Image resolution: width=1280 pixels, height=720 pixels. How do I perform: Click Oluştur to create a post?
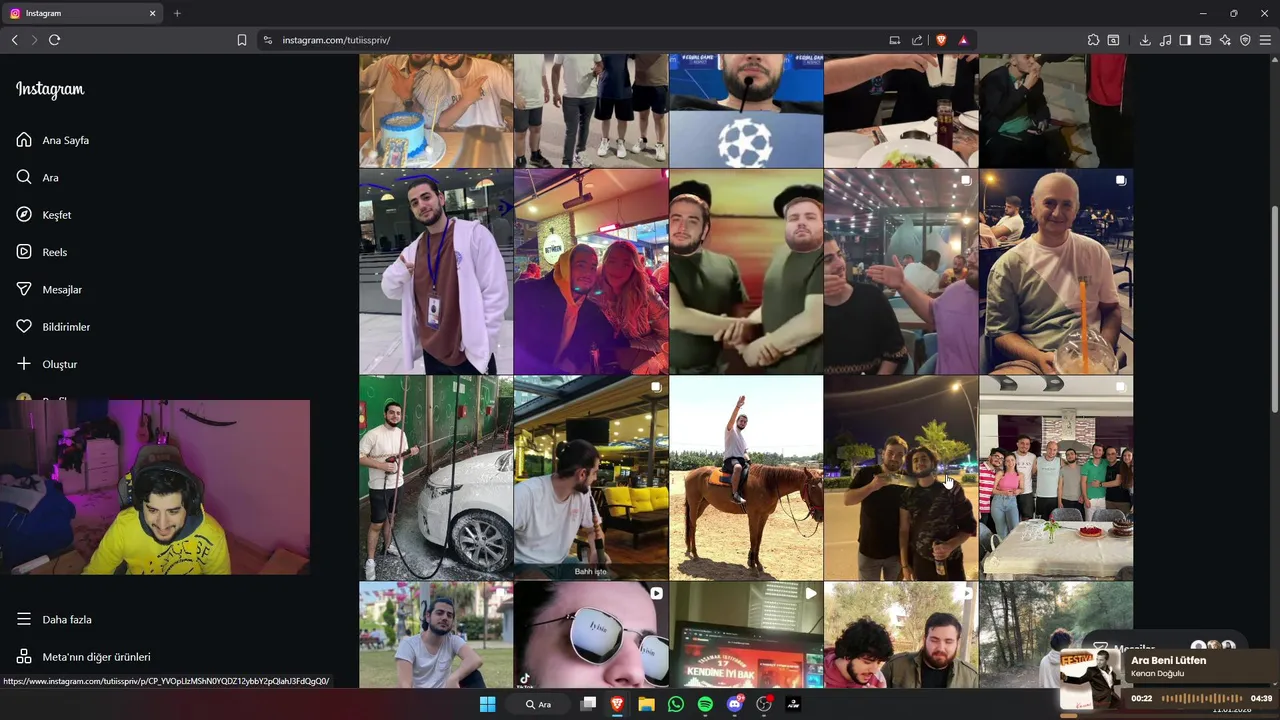(47, 364)
